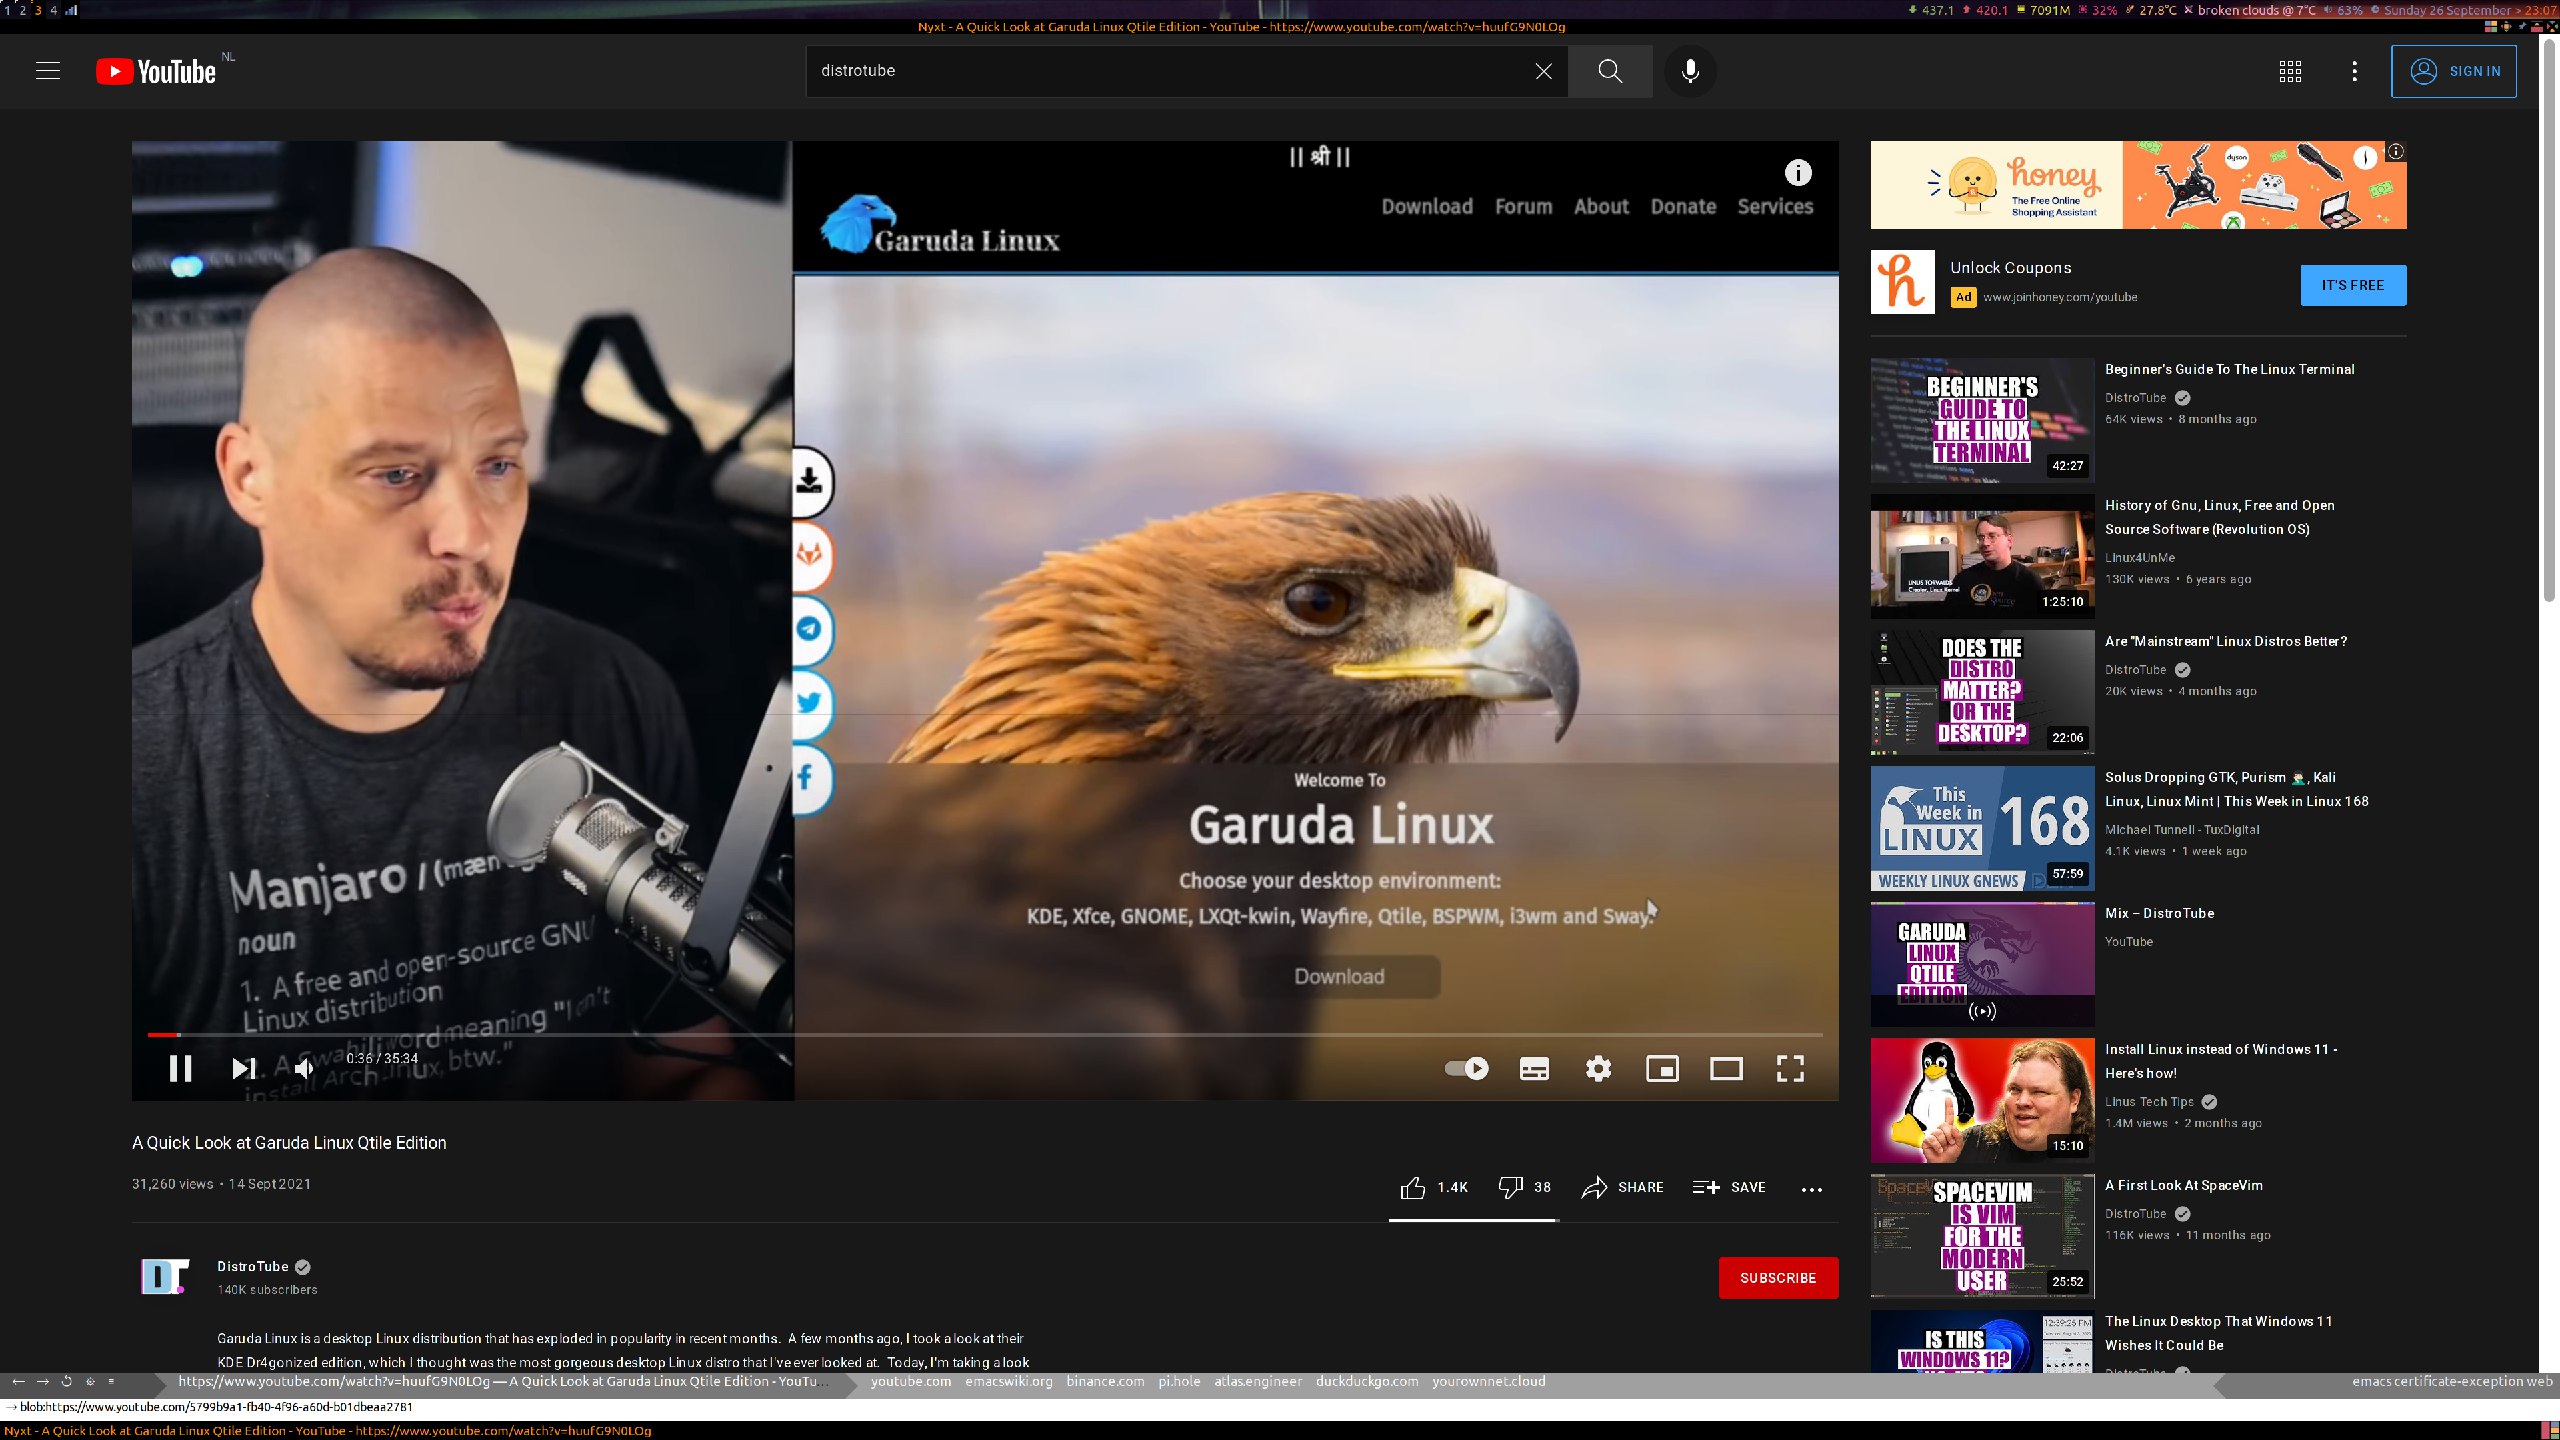Click the Nyxt status bar URL

504,1381
